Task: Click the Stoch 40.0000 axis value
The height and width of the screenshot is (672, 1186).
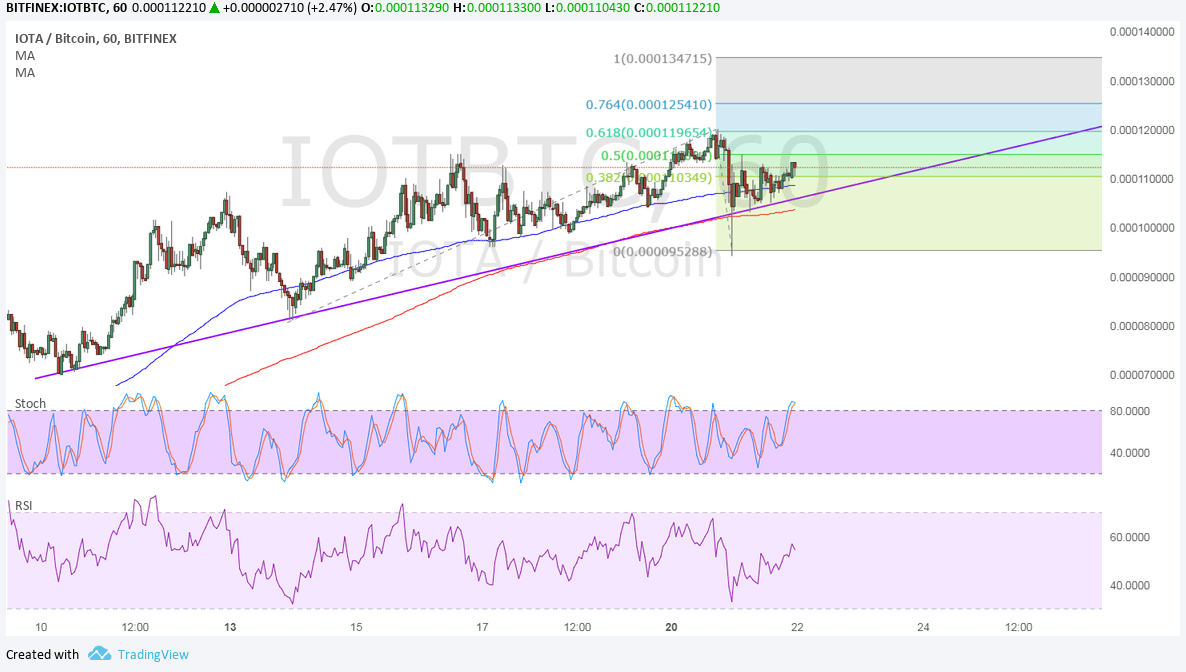Action: point(1129,453)
